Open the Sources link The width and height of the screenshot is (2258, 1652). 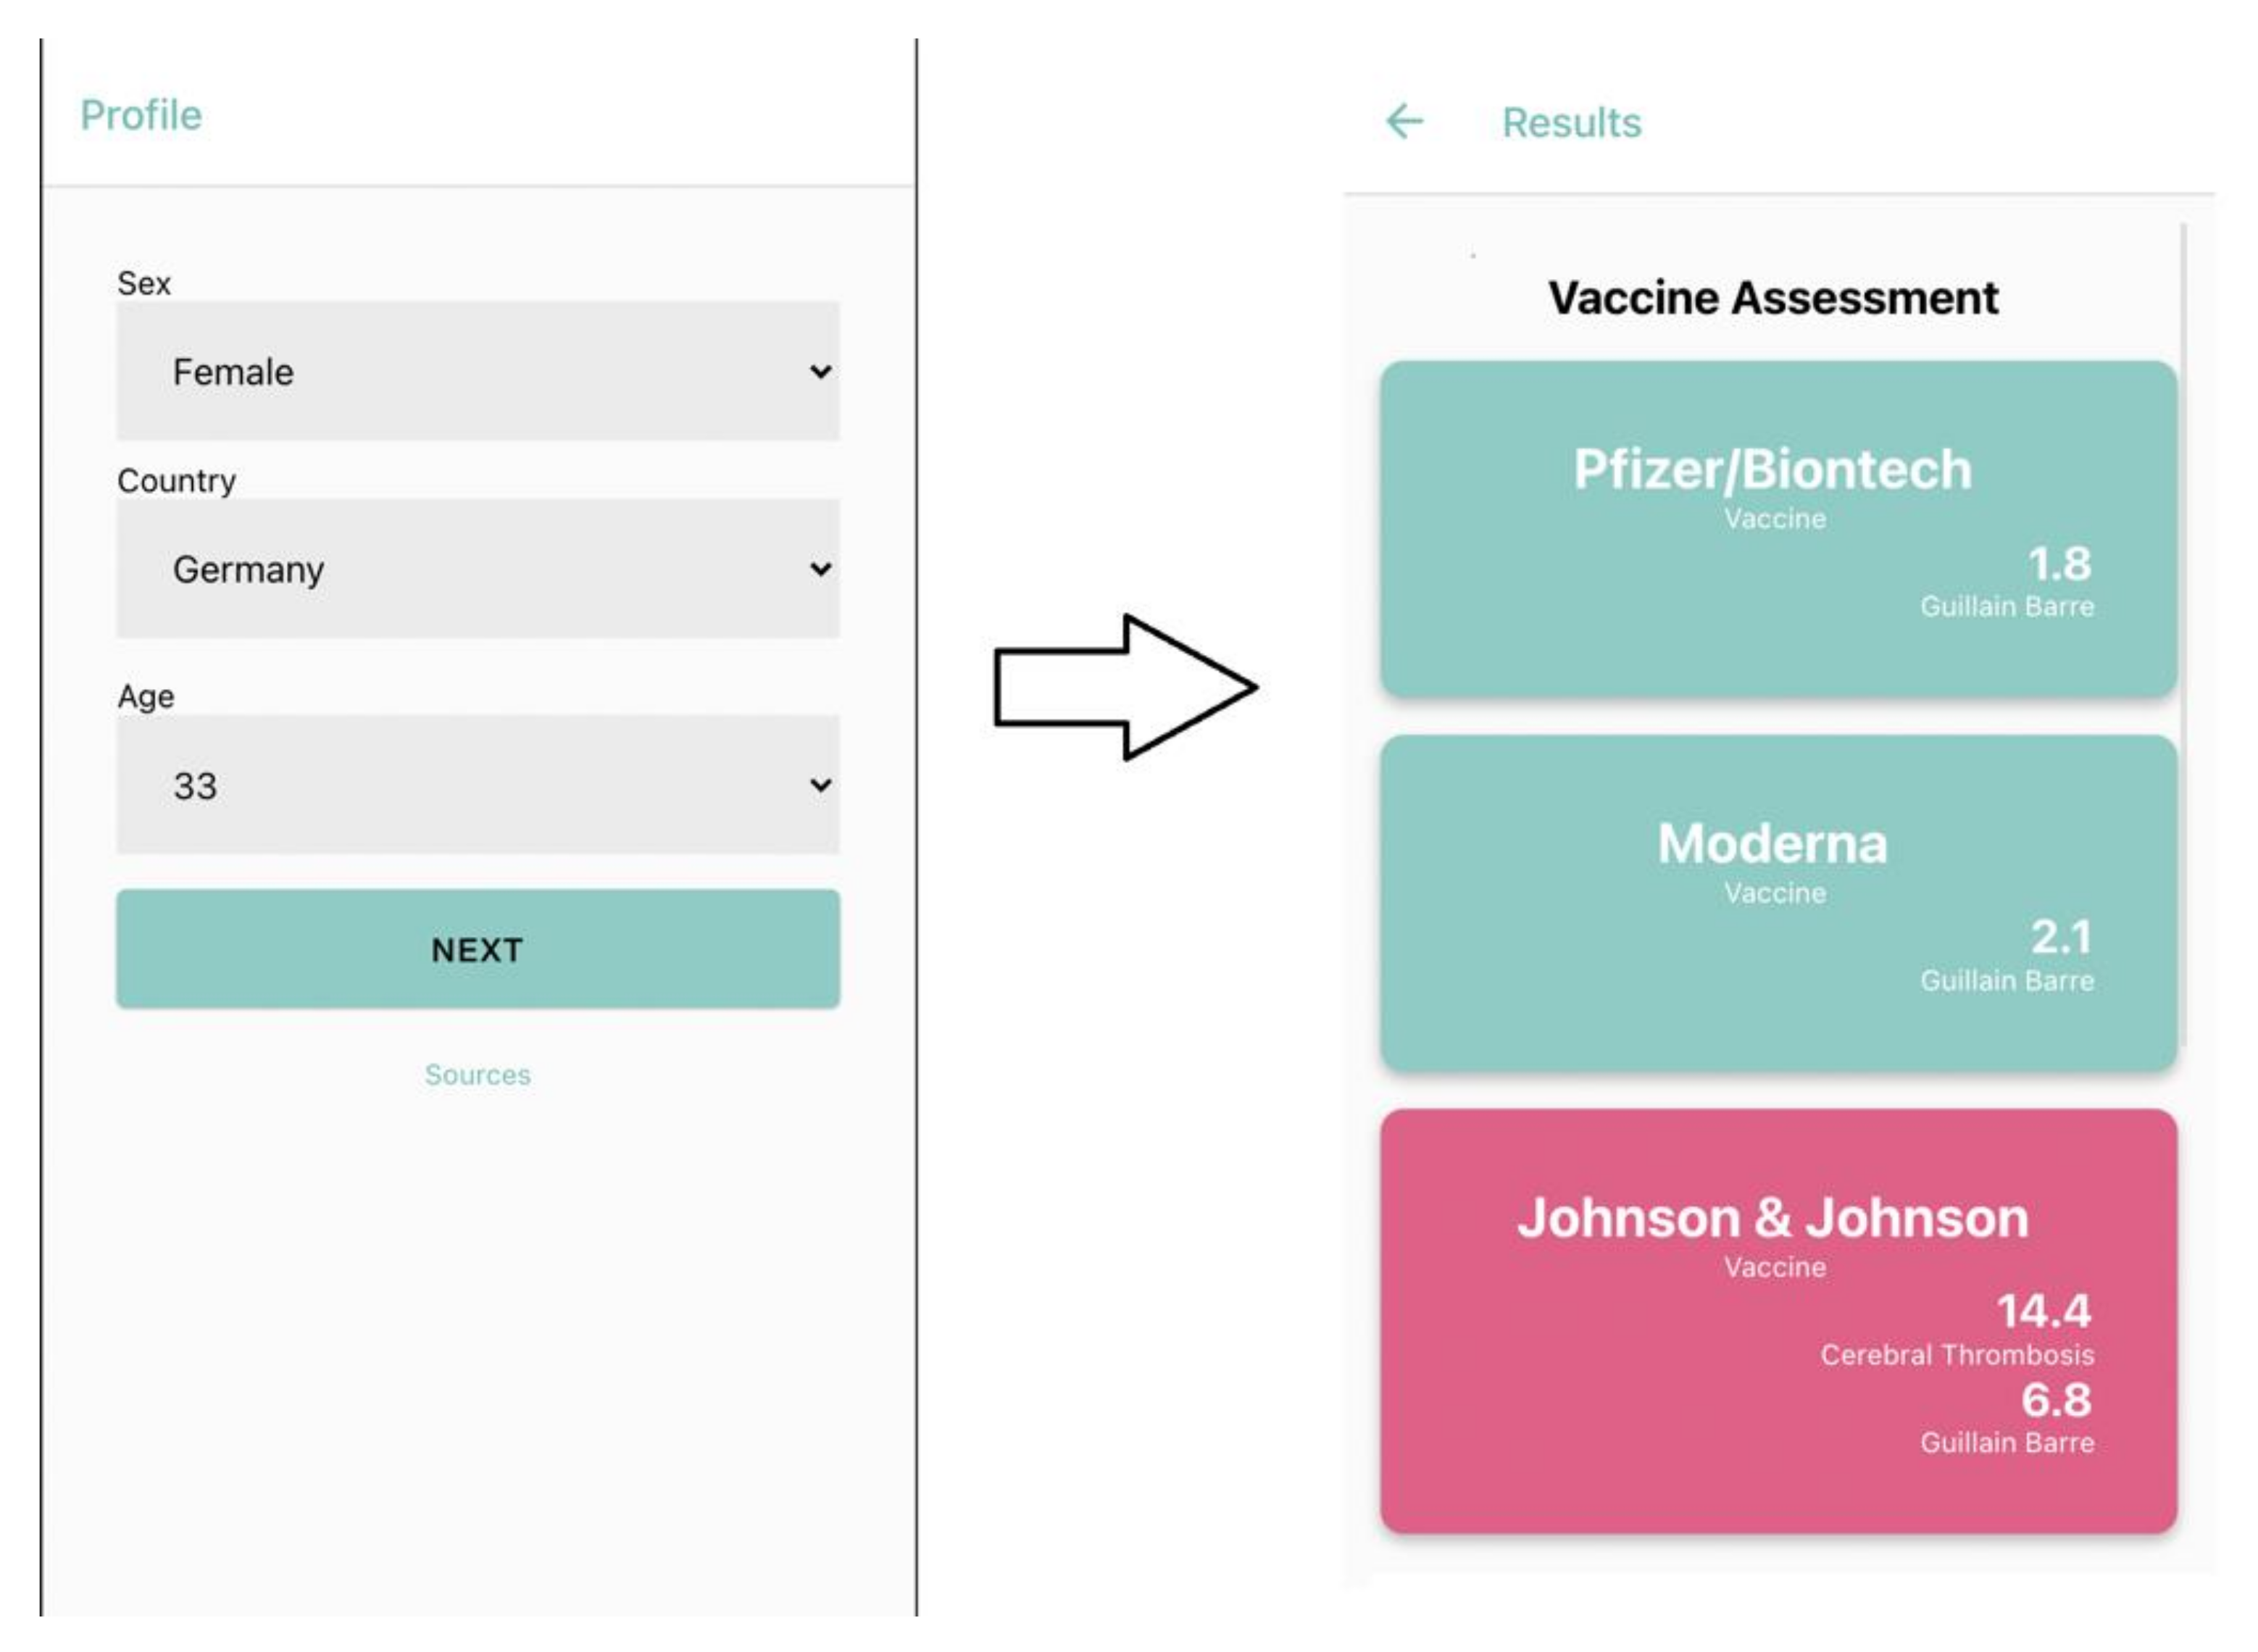[477, 1075]
